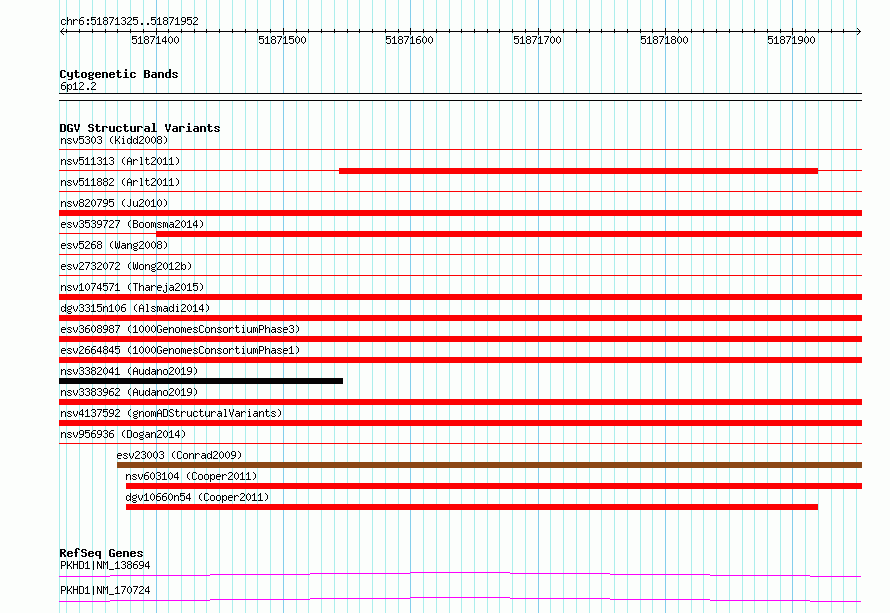Screen dimensions: 890x613
Task: Open variant nsv820795 (Ju2010) label
Action: (x=114, y=203)
